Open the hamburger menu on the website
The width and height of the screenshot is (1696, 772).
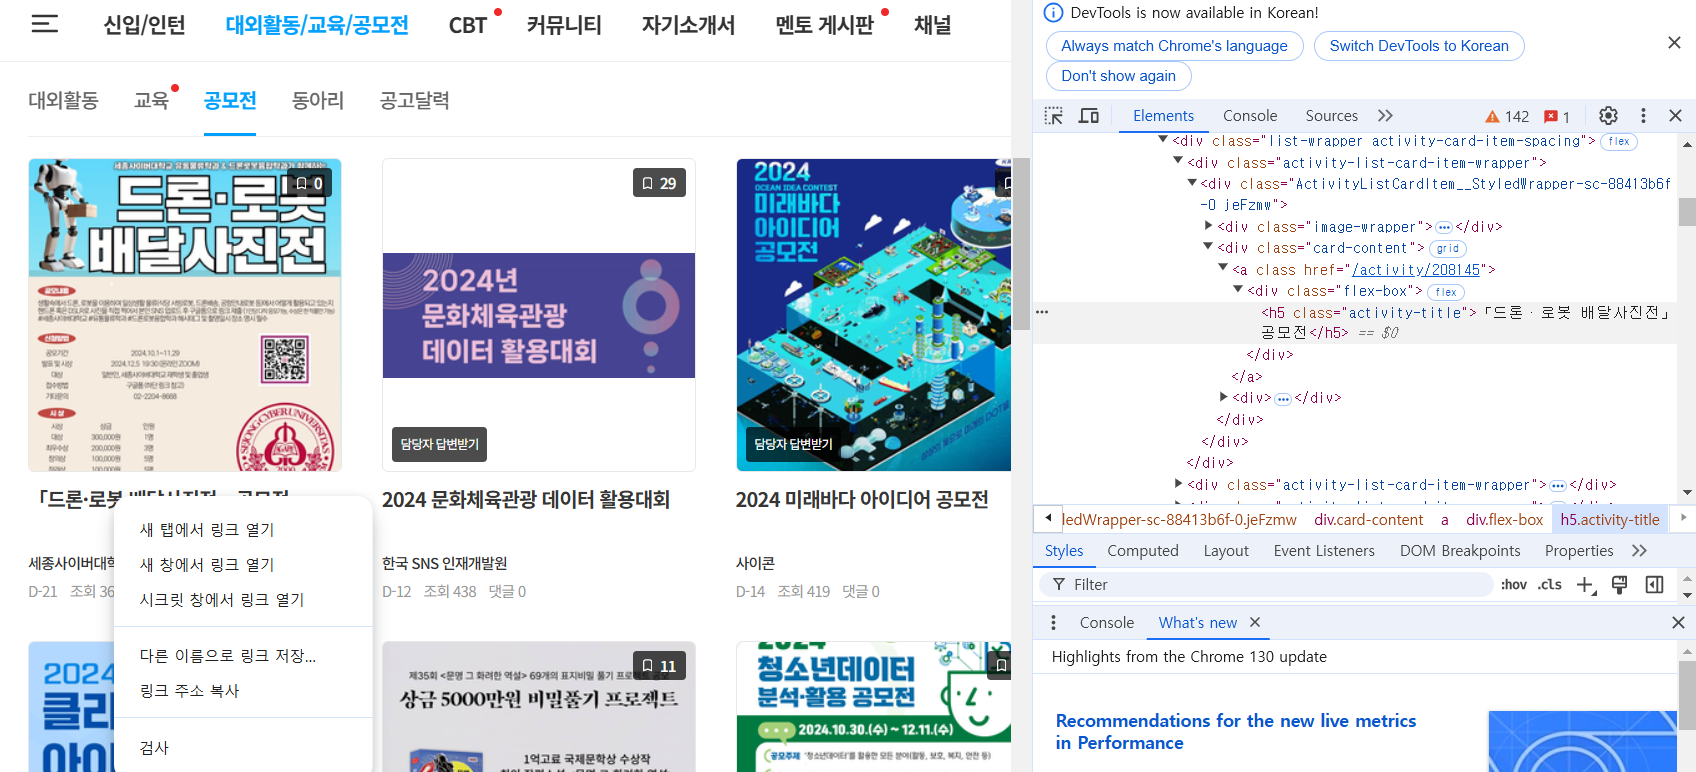(45, 23)
